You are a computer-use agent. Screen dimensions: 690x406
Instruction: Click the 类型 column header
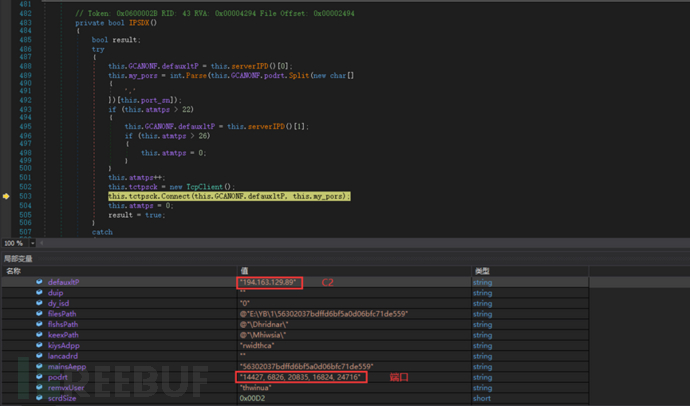pyautogui.click(x=480, y=271)
